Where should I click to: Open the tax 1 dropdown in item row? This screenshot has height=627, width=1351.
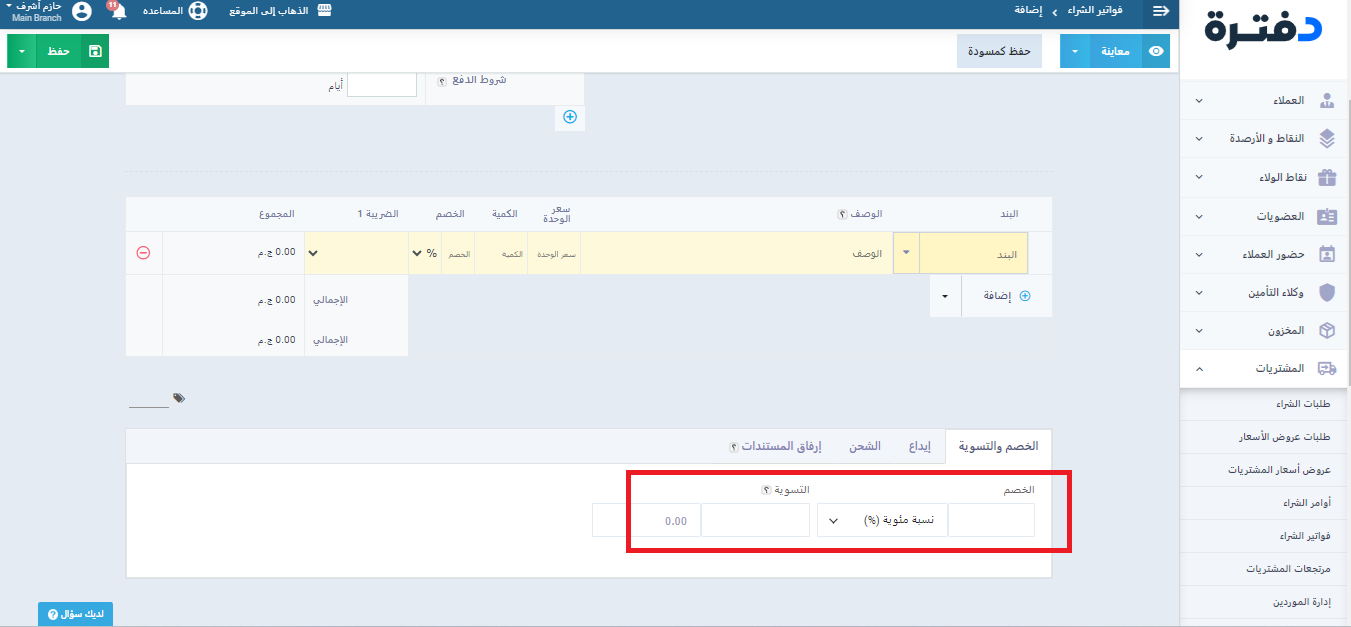coord(357,253)
